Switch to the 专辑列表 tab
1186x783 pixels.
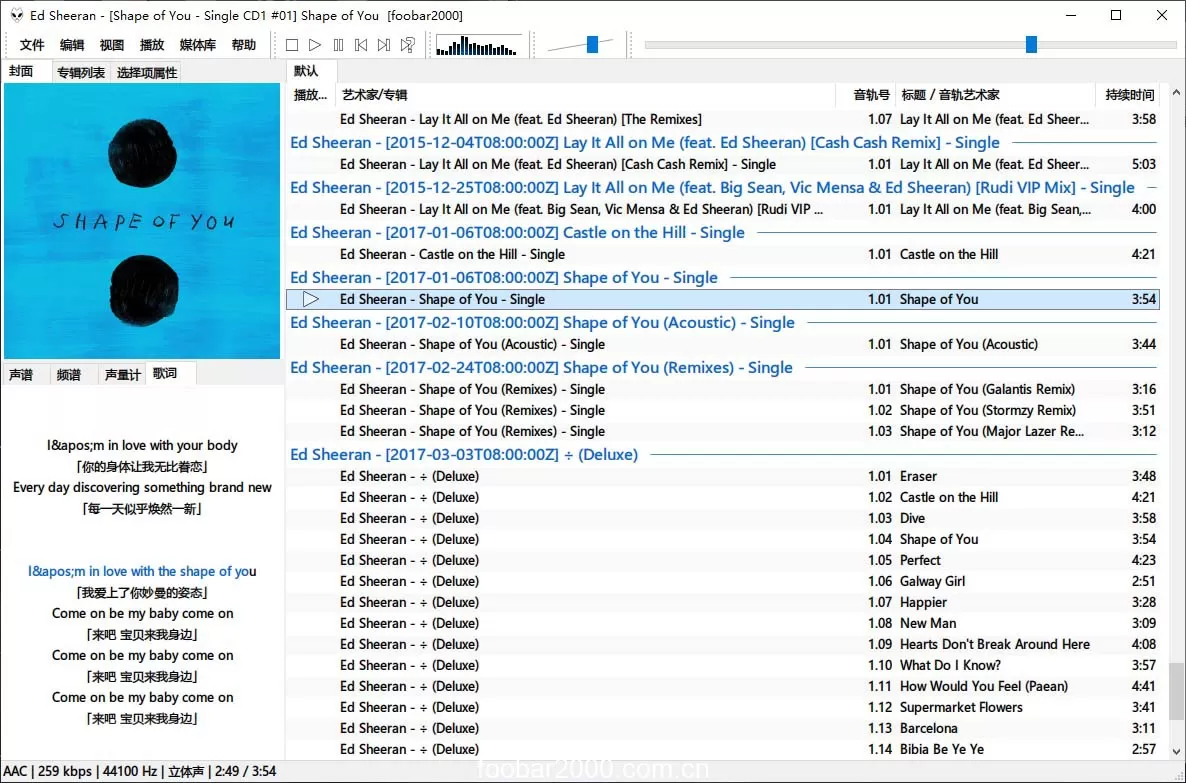81,71
